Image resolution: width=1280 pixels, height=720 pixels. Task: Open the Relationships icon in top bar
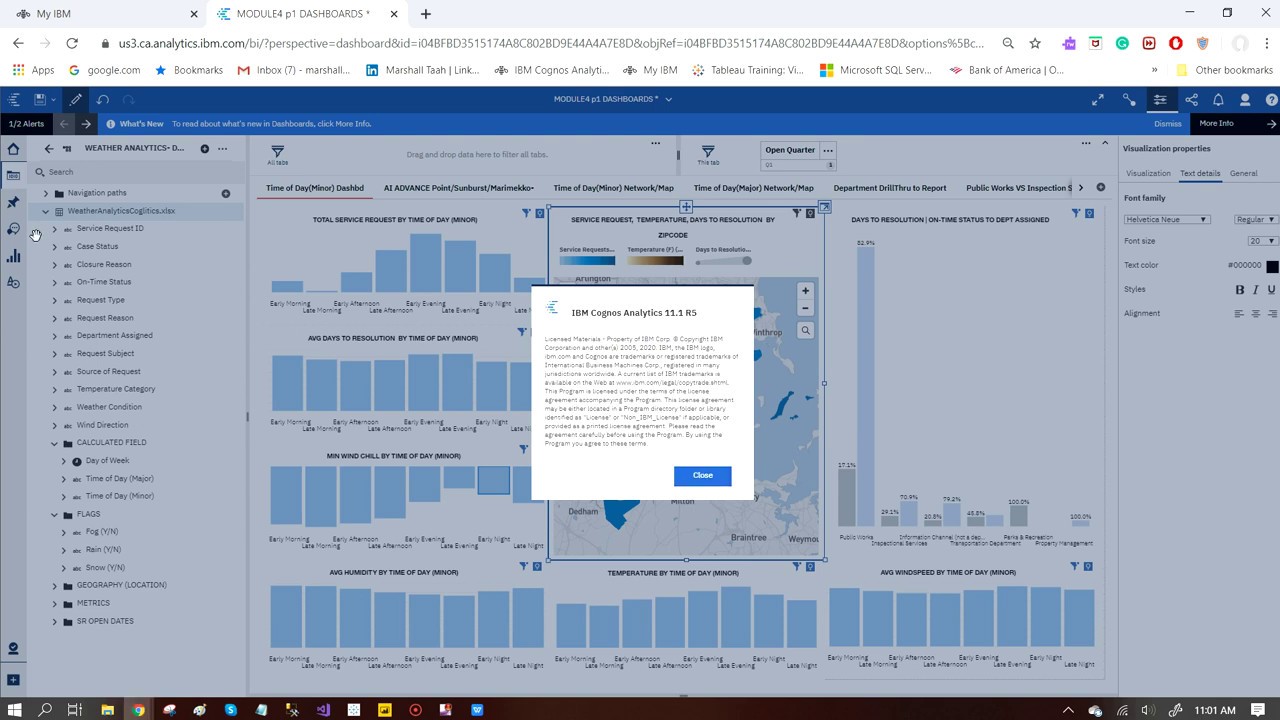click(x=1129, y=99)
